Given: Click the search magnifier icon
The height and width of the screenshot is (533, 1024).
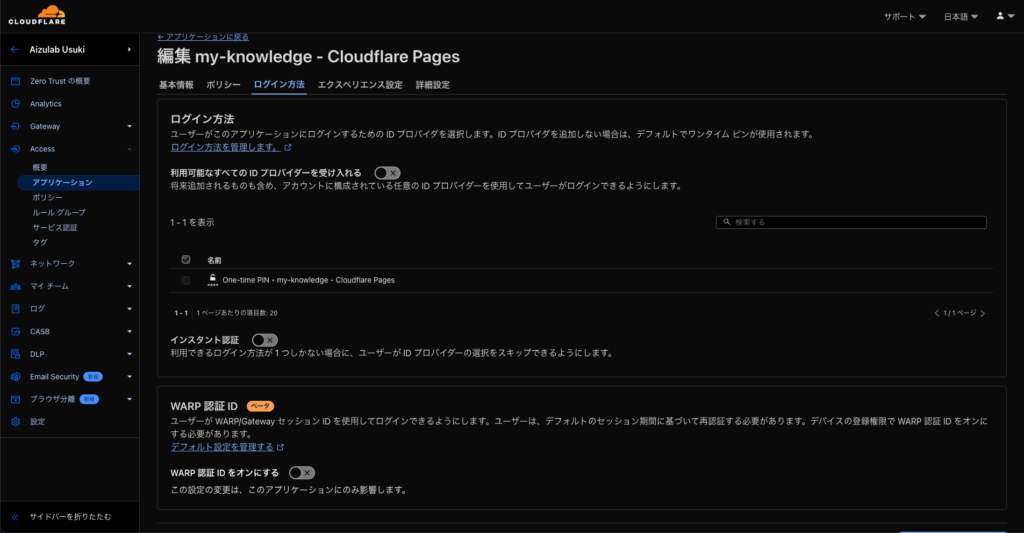Looking at the screenshot, I should point(727,222).
